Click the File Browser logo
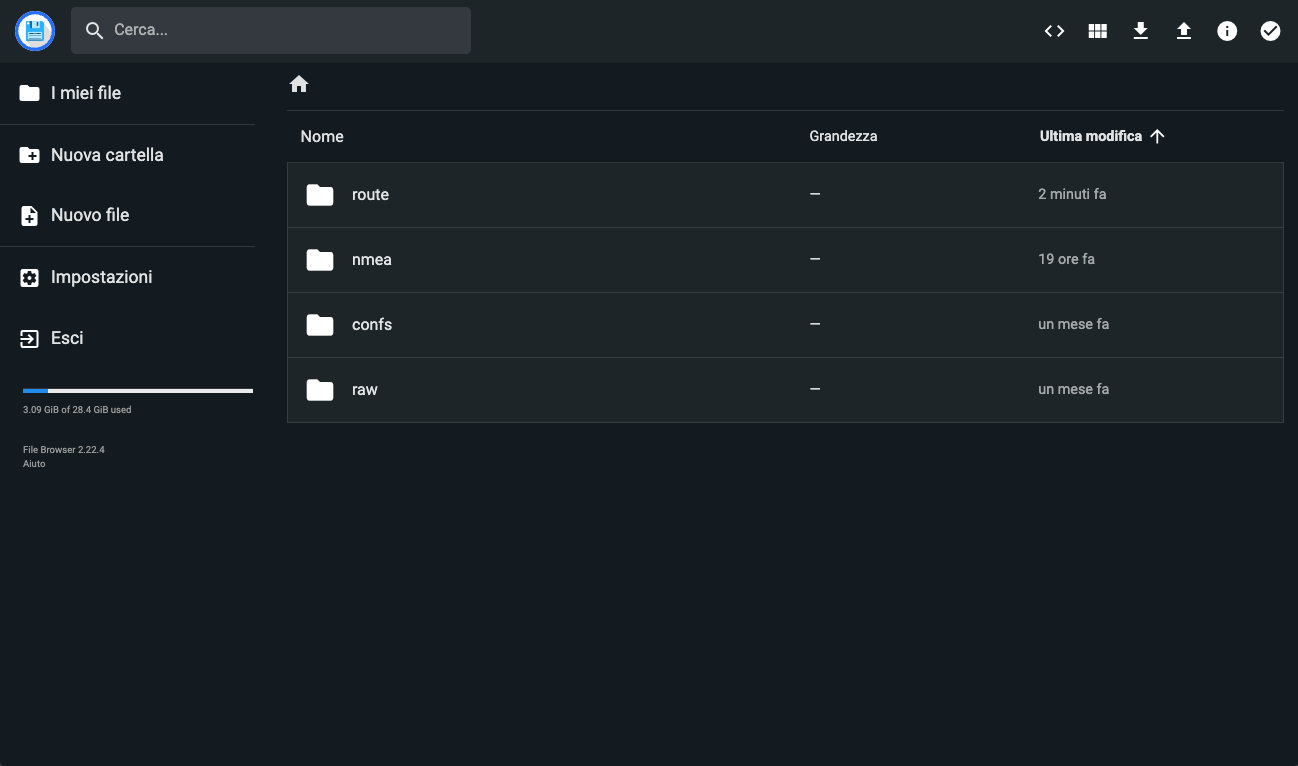This screenshot has height=766, width=1298. point(35,31)
